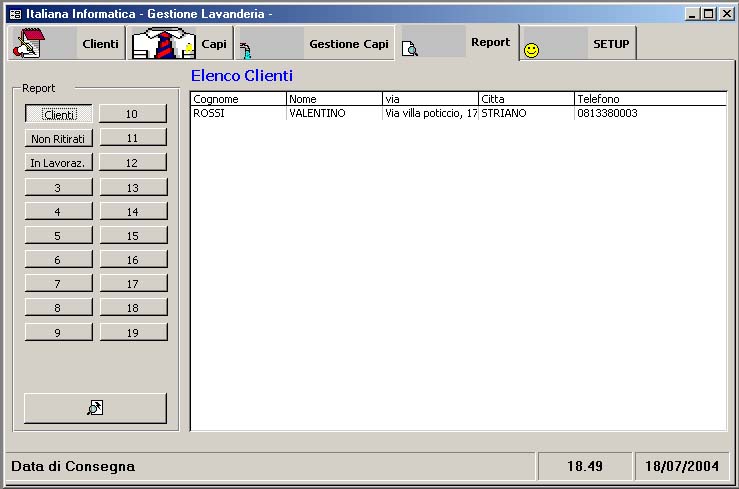Run the Non Ritirati report
This screenshot has width=739, height=489.
(58, 139)
